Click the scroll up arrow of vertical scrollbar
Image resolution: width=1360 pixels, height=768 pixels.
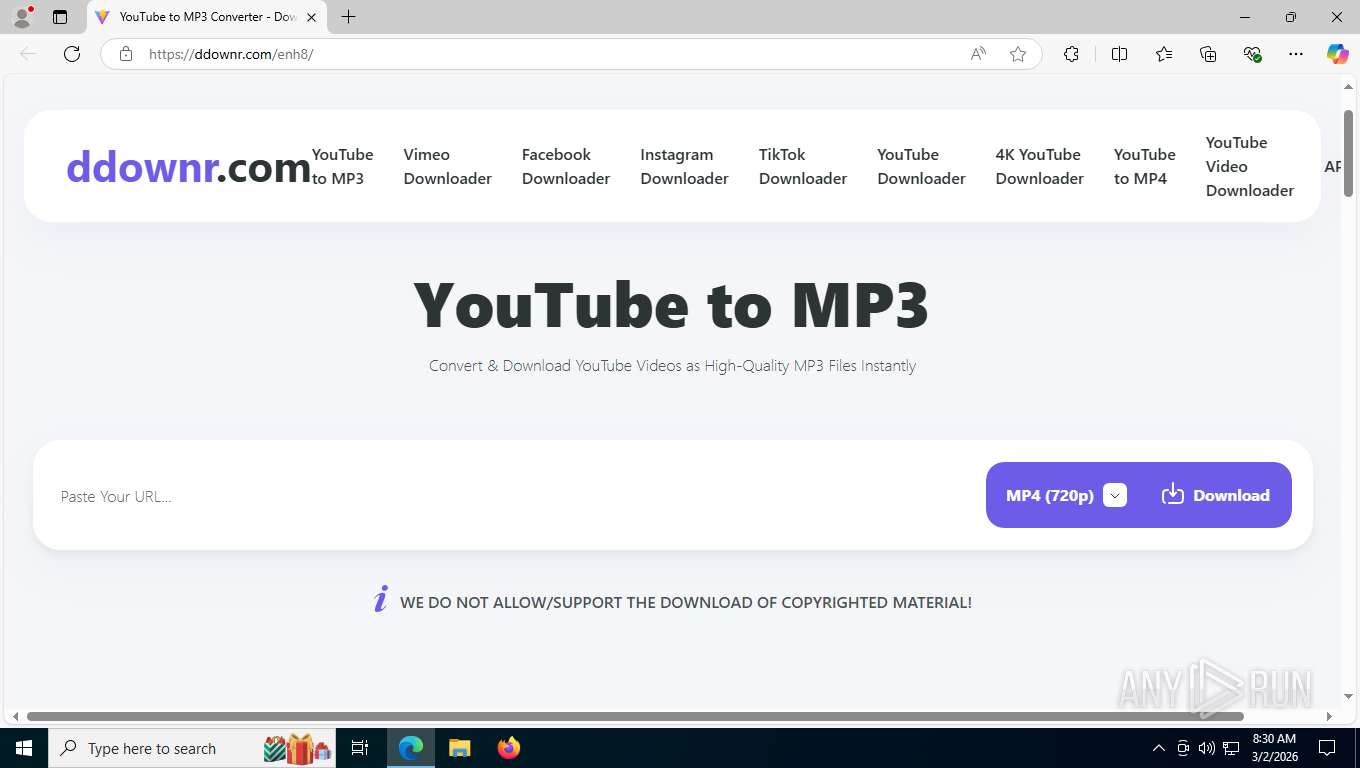click(1348, 87)
